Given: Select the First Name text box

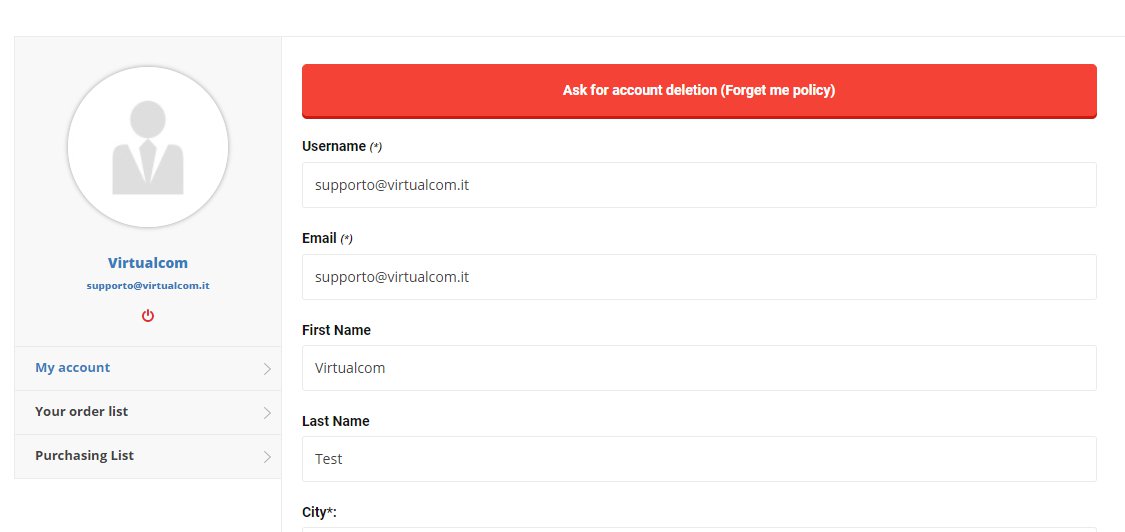Looking at the screenshot, I should point(699,368).
